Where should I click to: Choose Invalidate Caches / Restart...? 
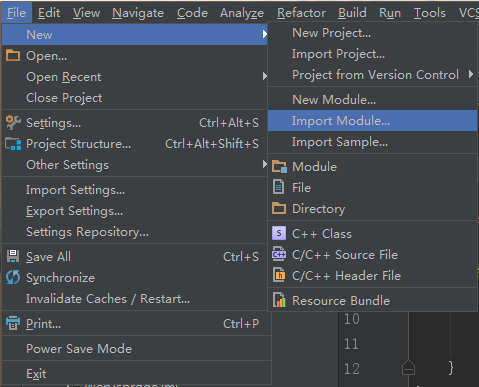coord(135,299)
